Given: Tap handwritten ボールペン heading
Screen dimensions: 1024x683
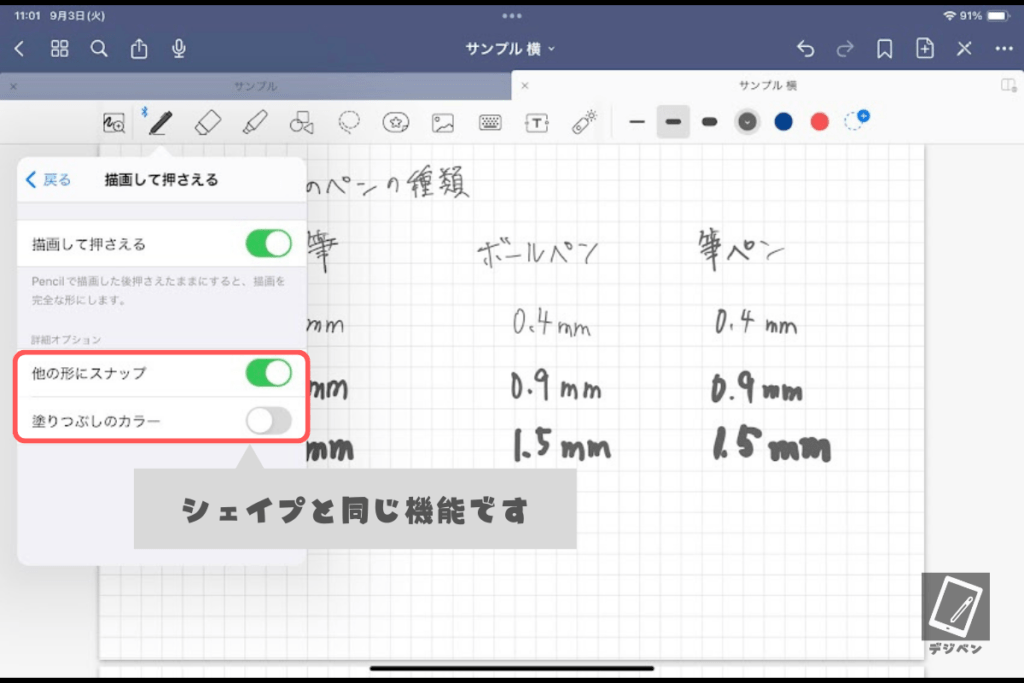Looking at the screenshot, I should tap(537, 252).
